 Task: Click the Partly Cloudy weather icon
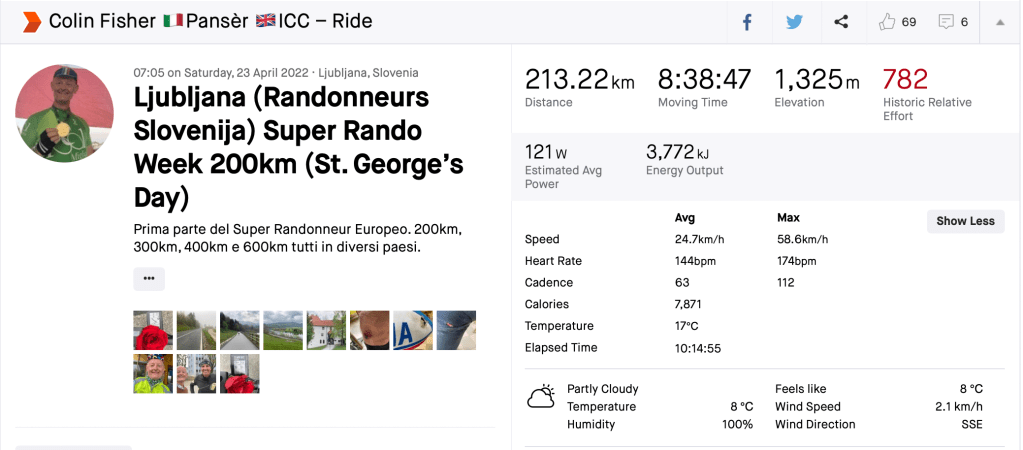[541, 397]
